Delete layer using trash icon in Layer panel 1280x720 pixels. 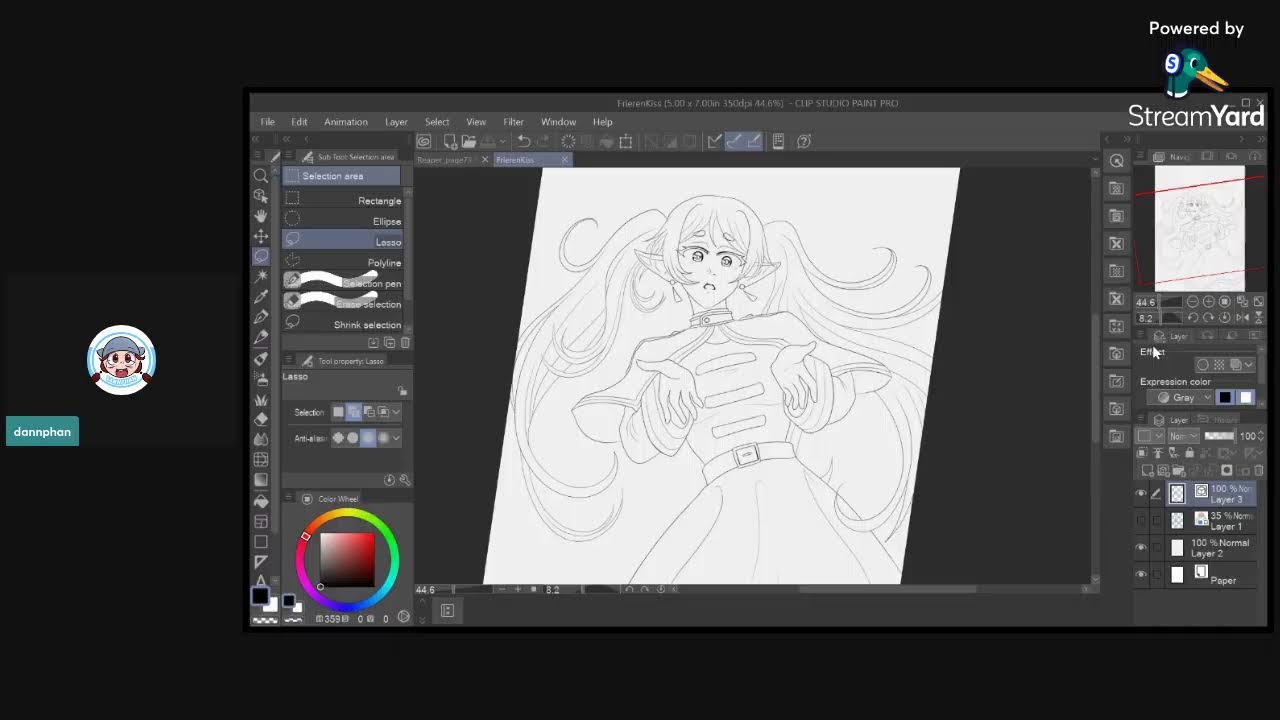(x=1258, y=471)
